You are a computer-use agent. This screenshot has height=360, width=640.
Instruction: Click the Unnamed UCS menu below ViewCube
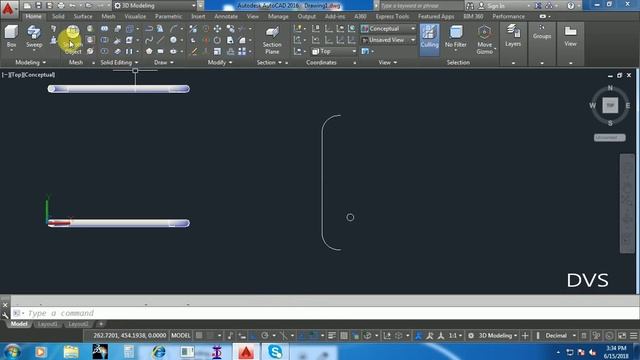click(x=609, y=138)
